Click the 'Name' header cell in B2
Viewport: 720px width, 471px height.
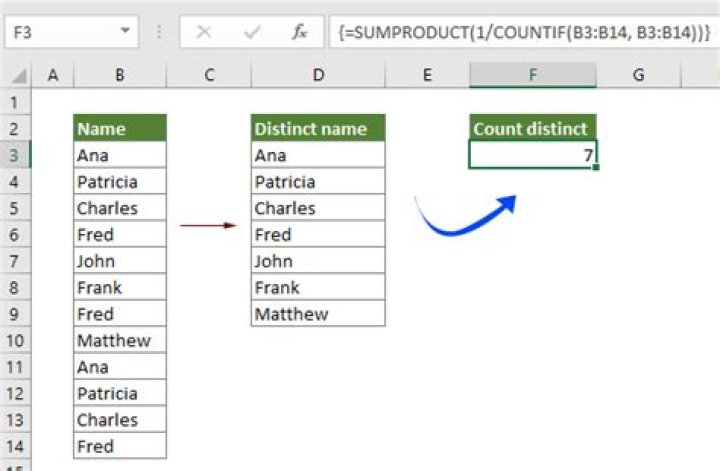[120, 129]
